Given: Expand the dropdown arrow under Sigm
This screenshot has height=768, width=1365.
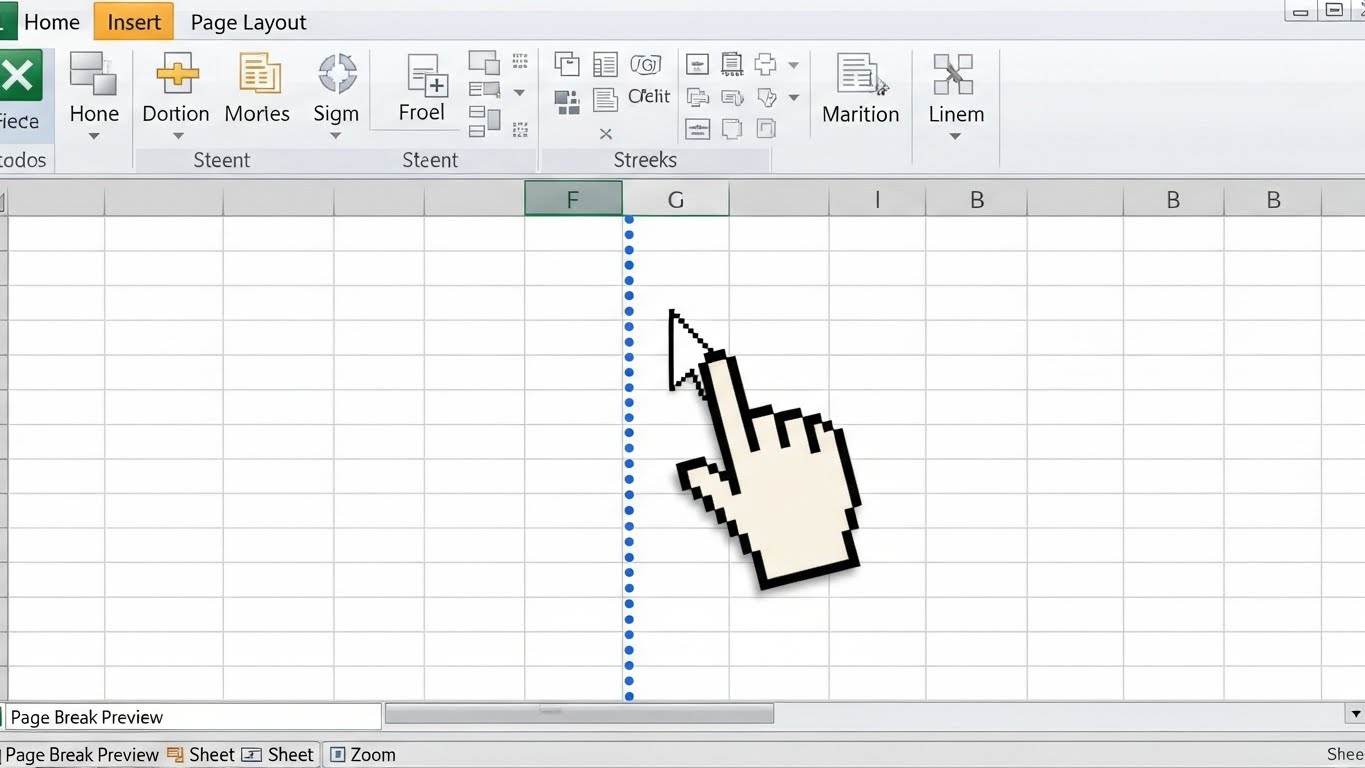Looking at the screenshot, I should (x=336, y=136).
